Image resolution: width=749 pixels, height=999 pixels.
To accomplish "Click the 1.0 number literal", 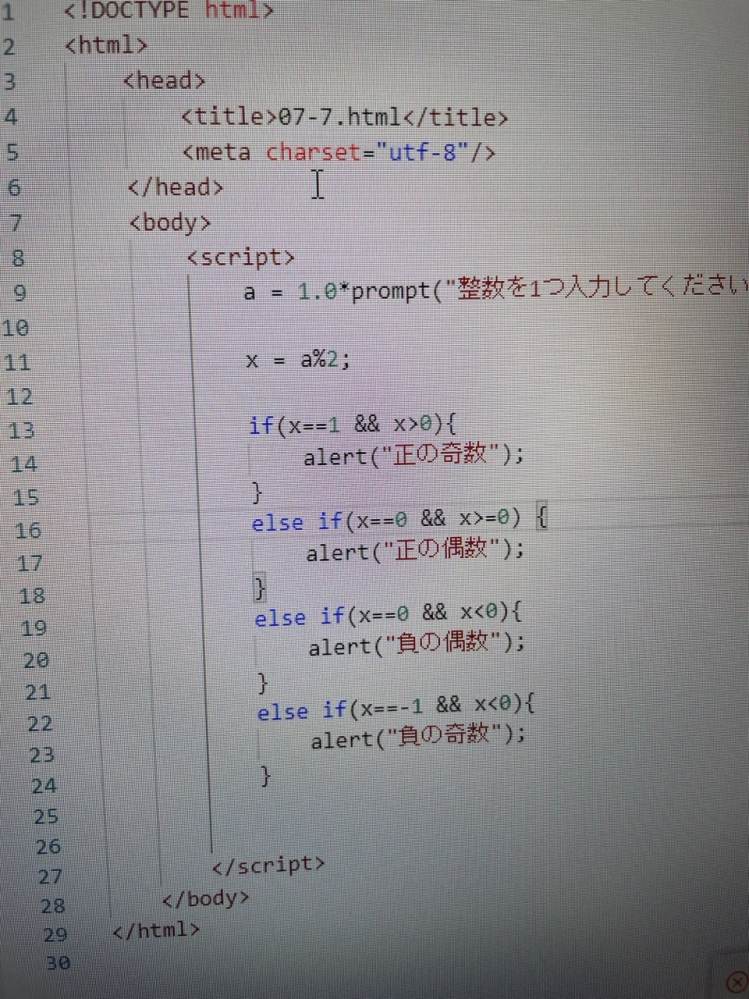I will [317, 292].
